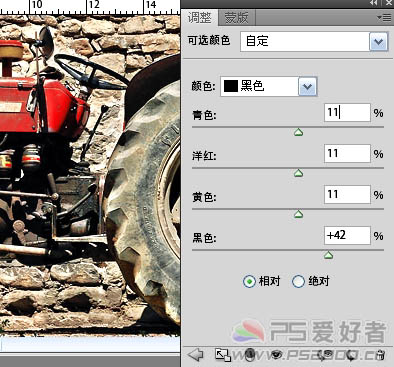Focus the 青色 percentage input field
The height and width of the screenshot is (367, 394).
[x=347, y=112]
